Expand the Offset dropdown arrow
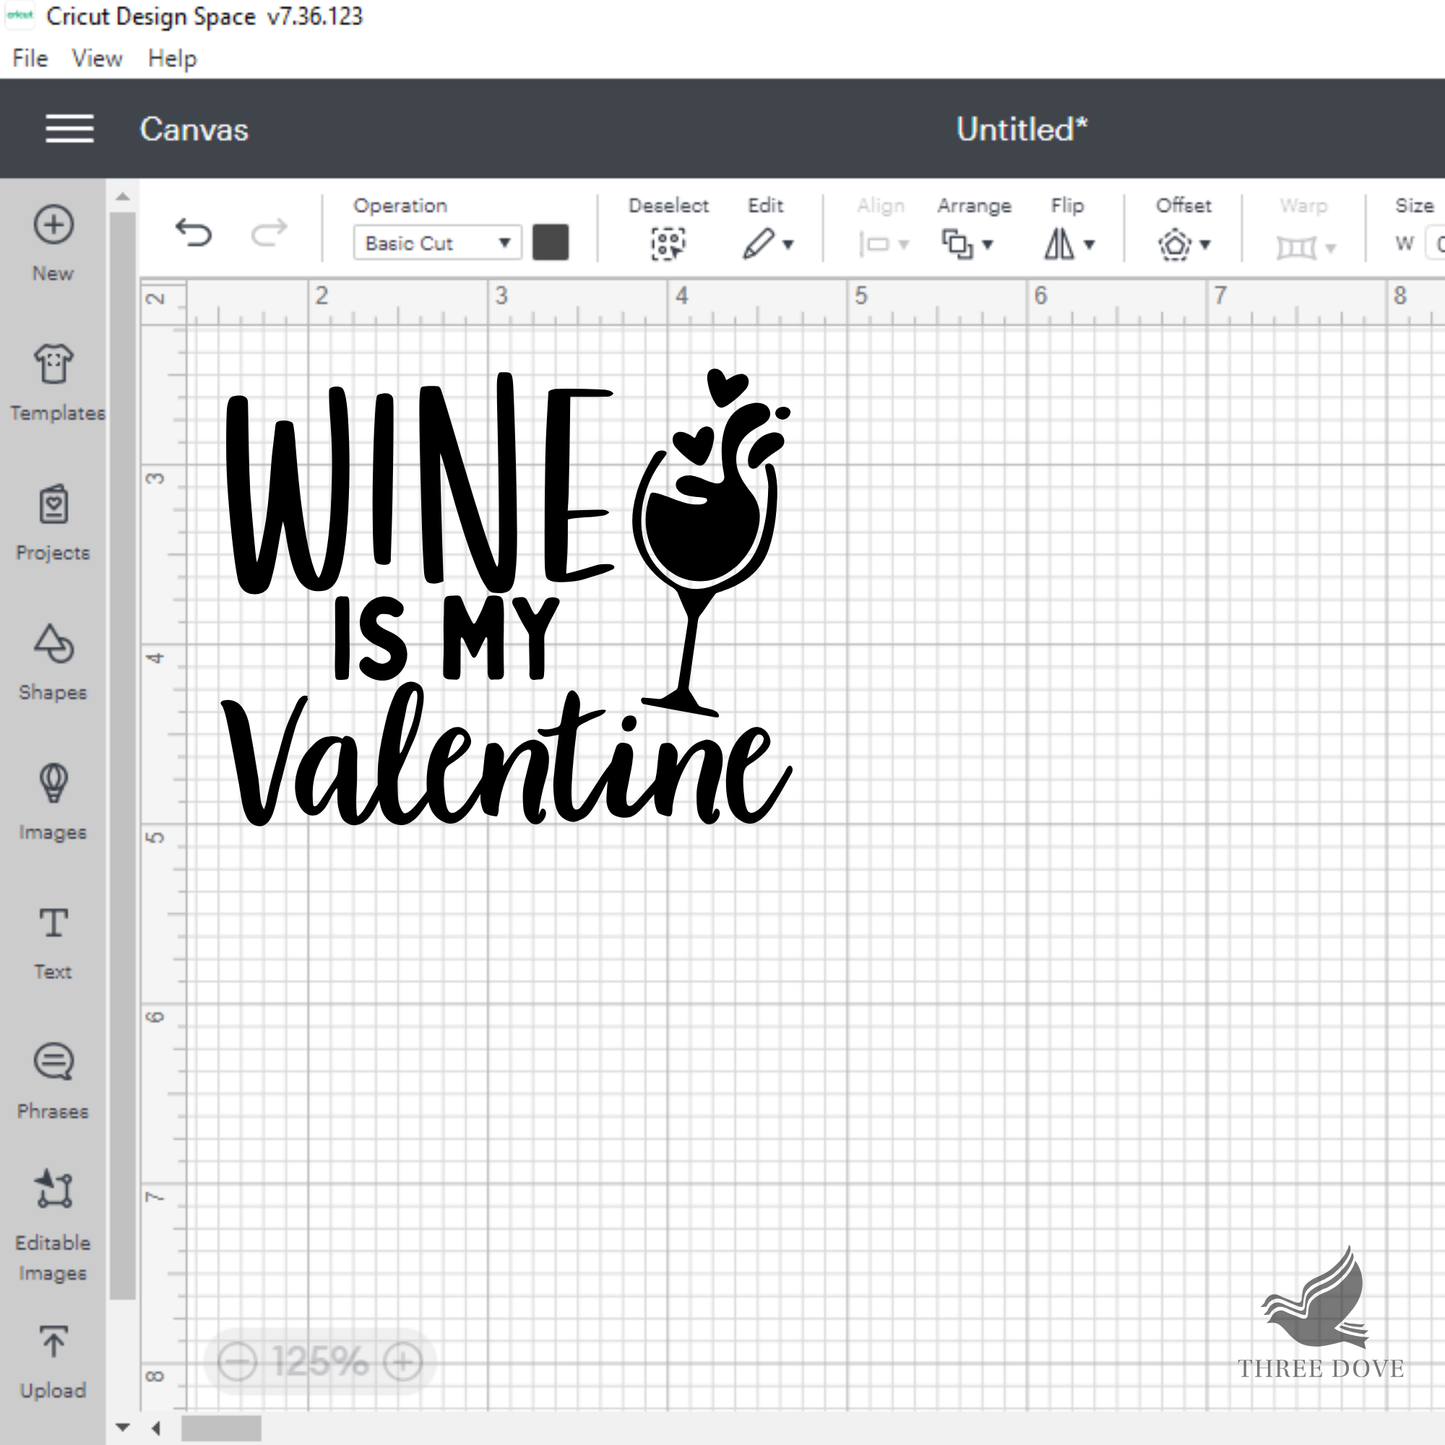Viewport: 1445px width, 1445px height. coord(1205,245)
